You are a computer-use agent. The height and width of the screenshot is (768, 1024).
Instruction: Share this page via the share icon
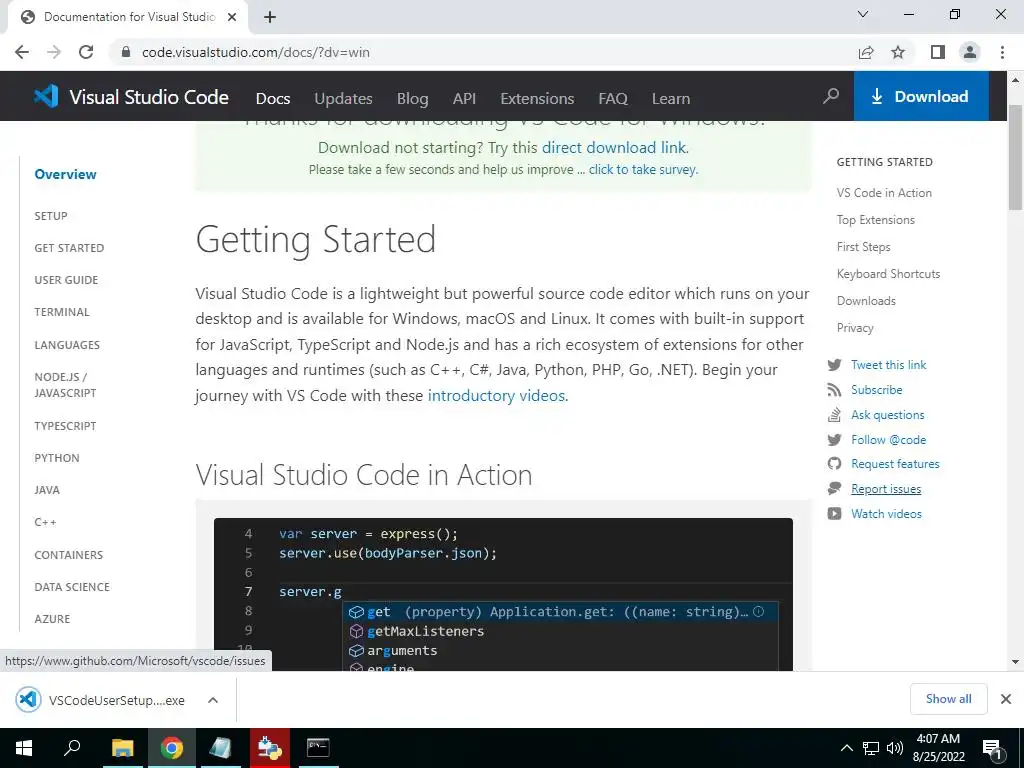pos(866,52)
